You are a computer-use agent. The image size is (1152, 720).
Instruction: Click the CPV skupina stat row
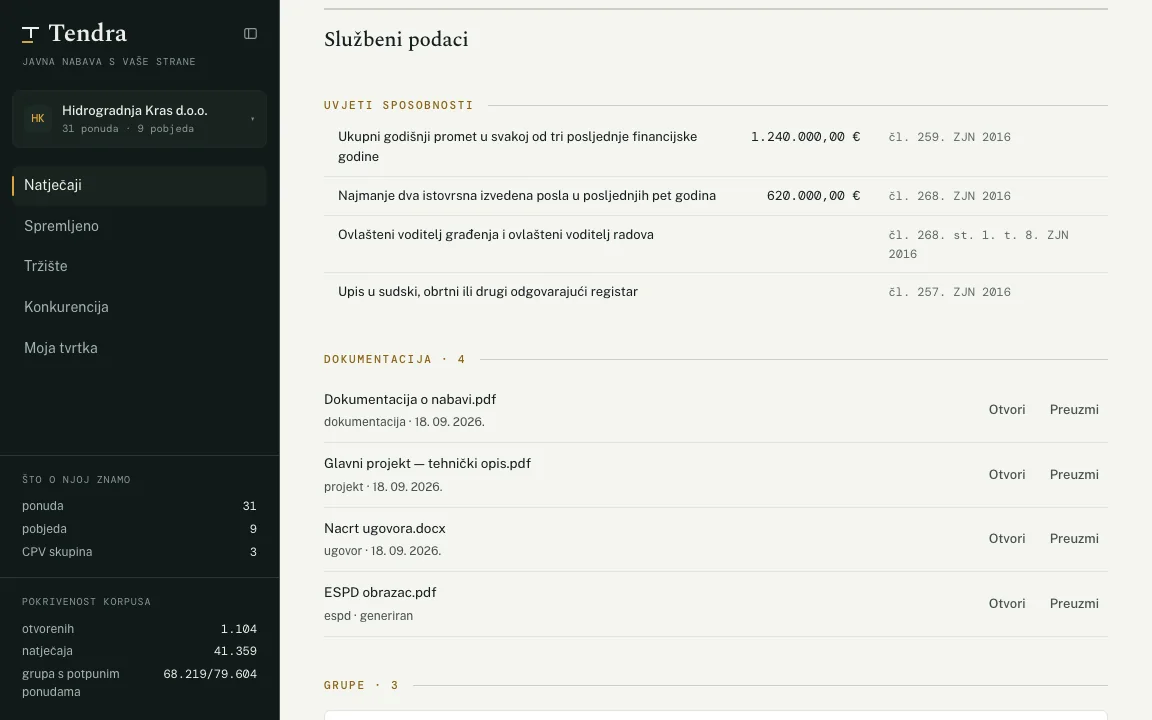(x=140, y=552)
